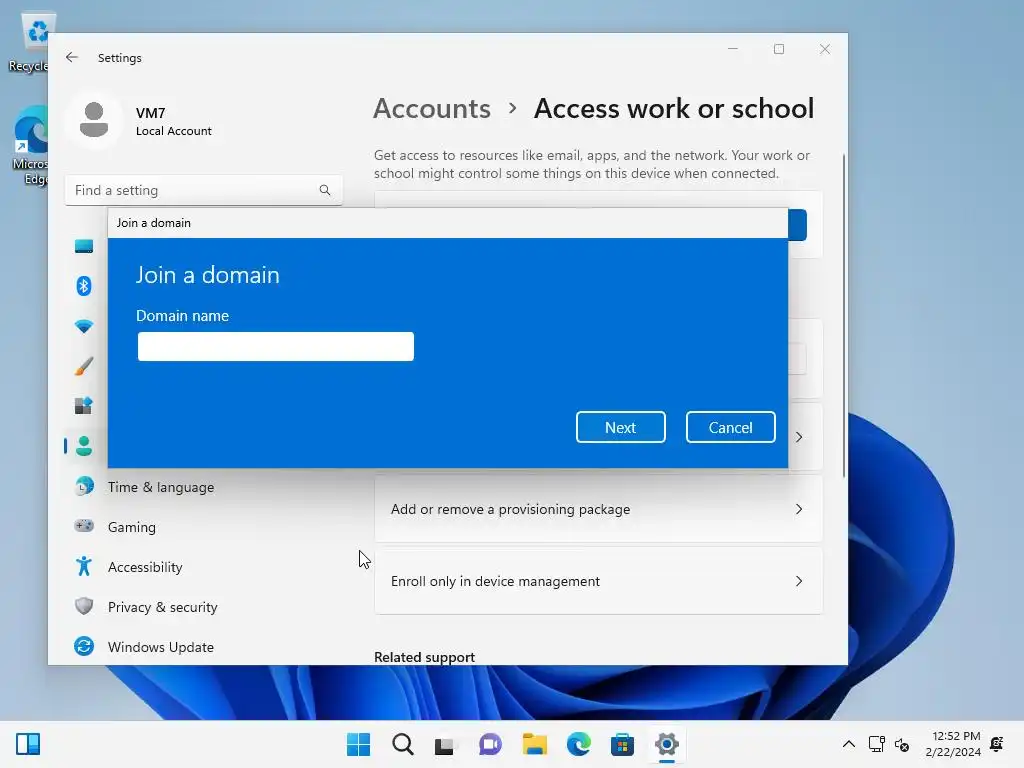
Task: Click Related support heading
Action: [x=424, y=657]
